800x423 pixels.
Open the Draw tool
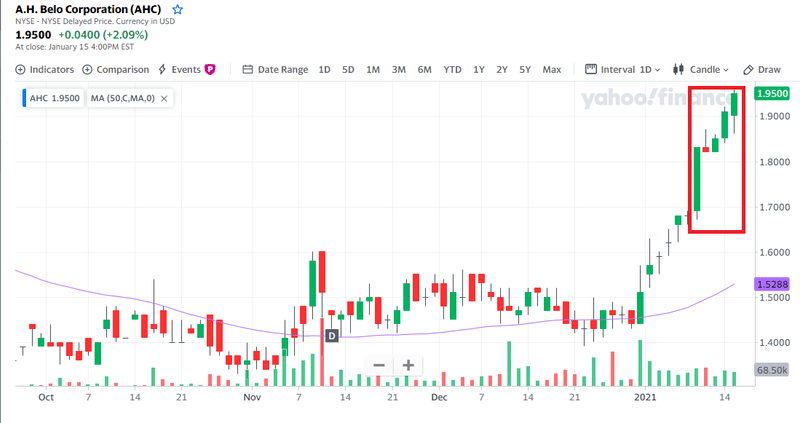tap(762, 69)
